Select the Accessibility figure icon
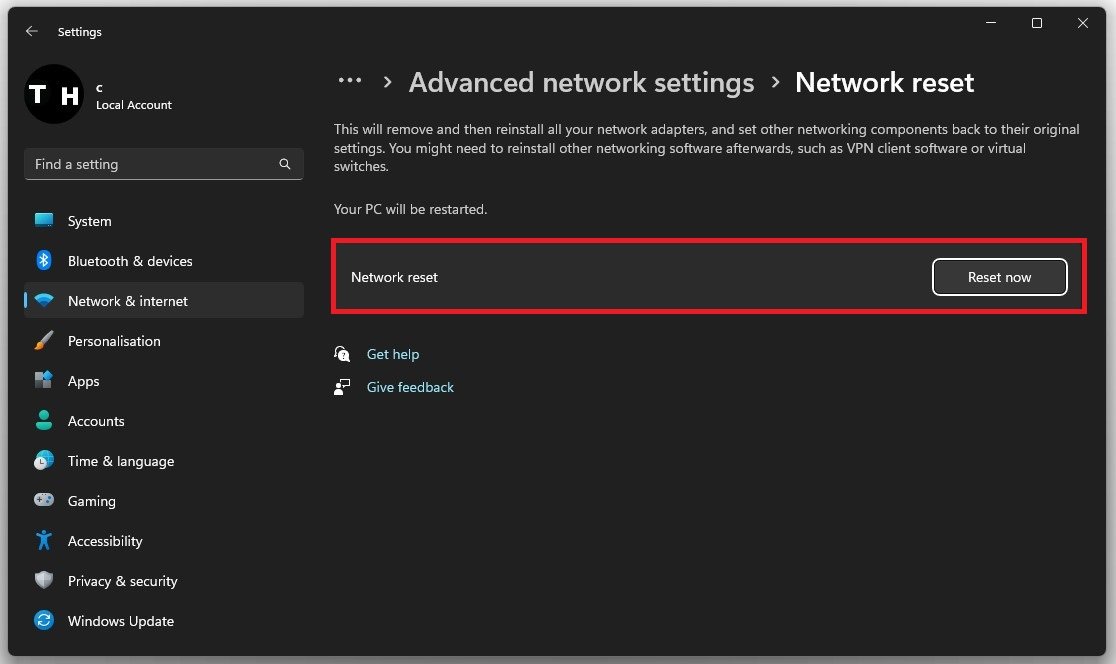Viewport: 1116px width, 664px height. (44, 541)
